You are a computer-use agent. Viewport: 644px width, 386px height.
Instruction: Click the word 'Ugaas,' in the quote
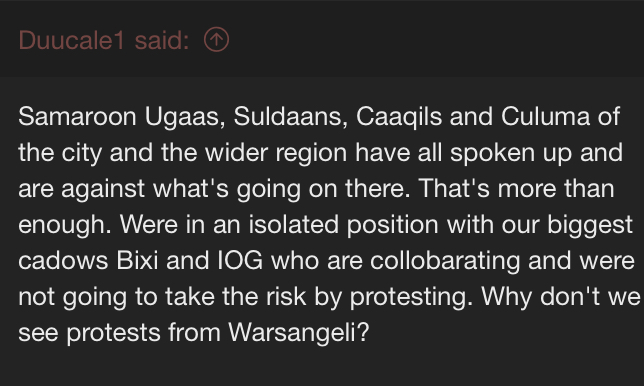tap(185, 116)
